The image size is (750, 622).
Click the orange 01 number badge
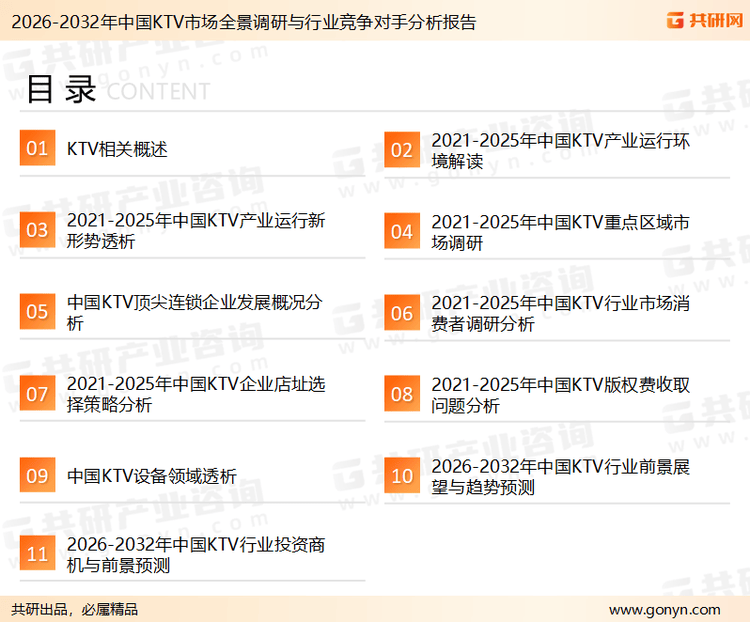pyautogui.click(x=37, y=149)
